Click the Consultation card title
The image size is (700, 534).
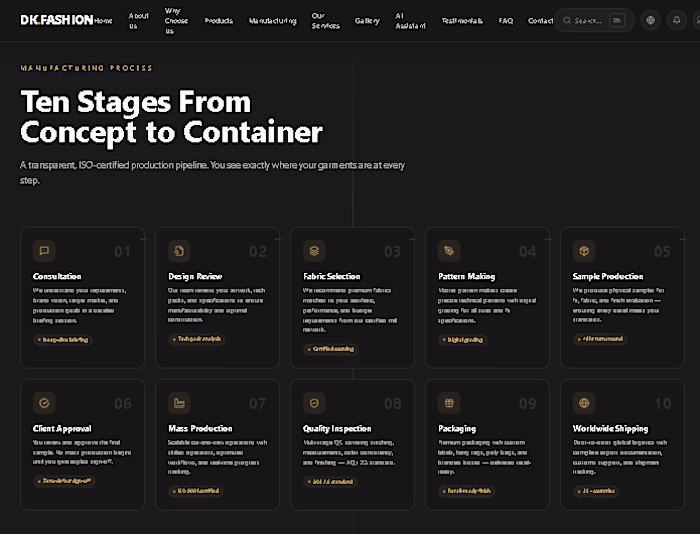pos(57,276)
